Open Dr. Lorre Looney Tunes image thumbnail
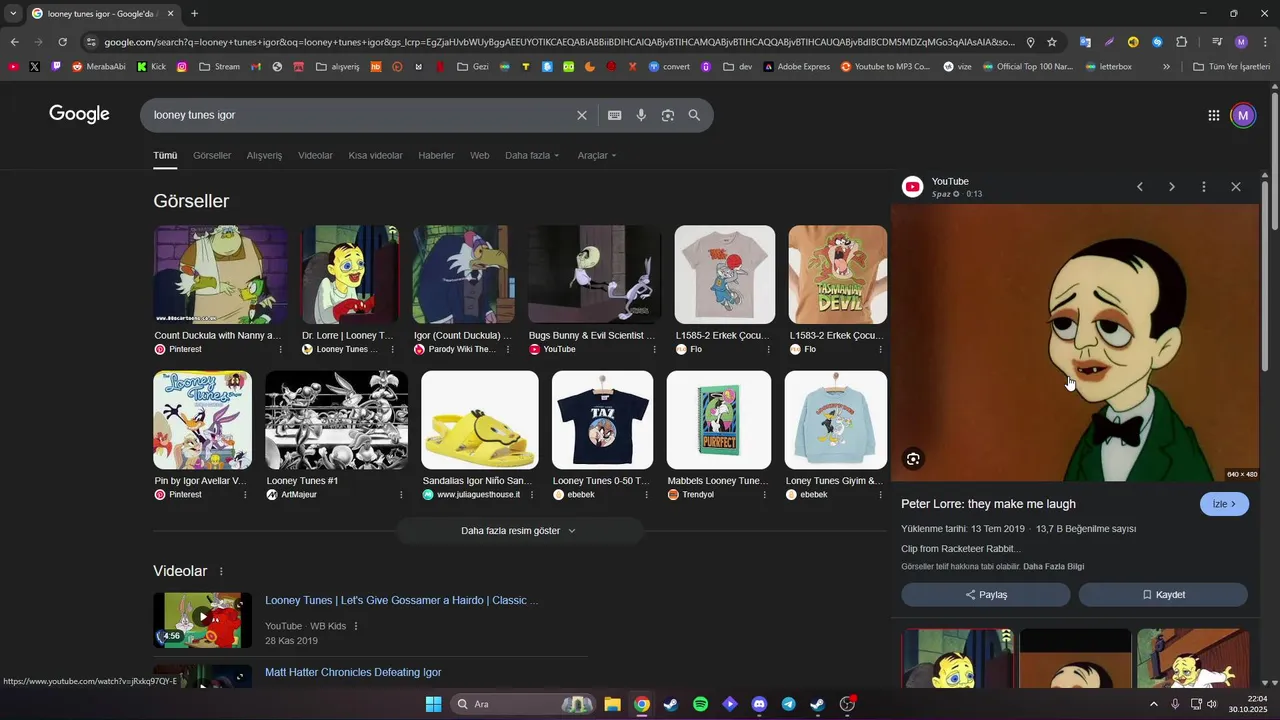This screenshot has height=720, width=1280. pyautogui.click(x=351, y=274)
